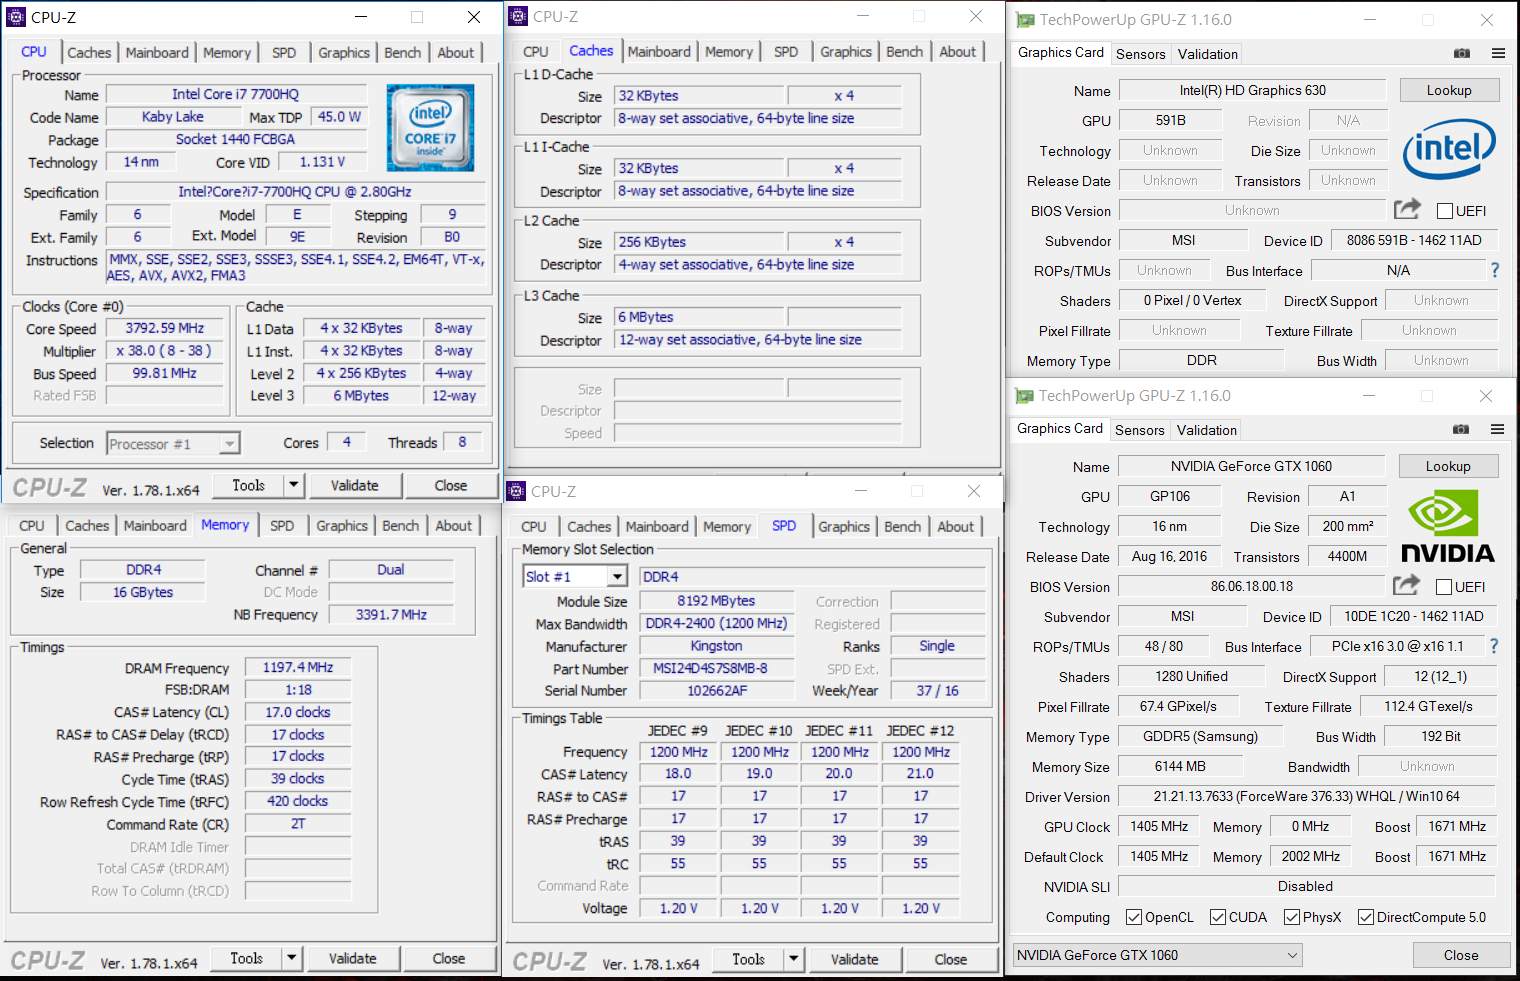Open About tab in the CPU-Z SPD window

click(956, 527)
